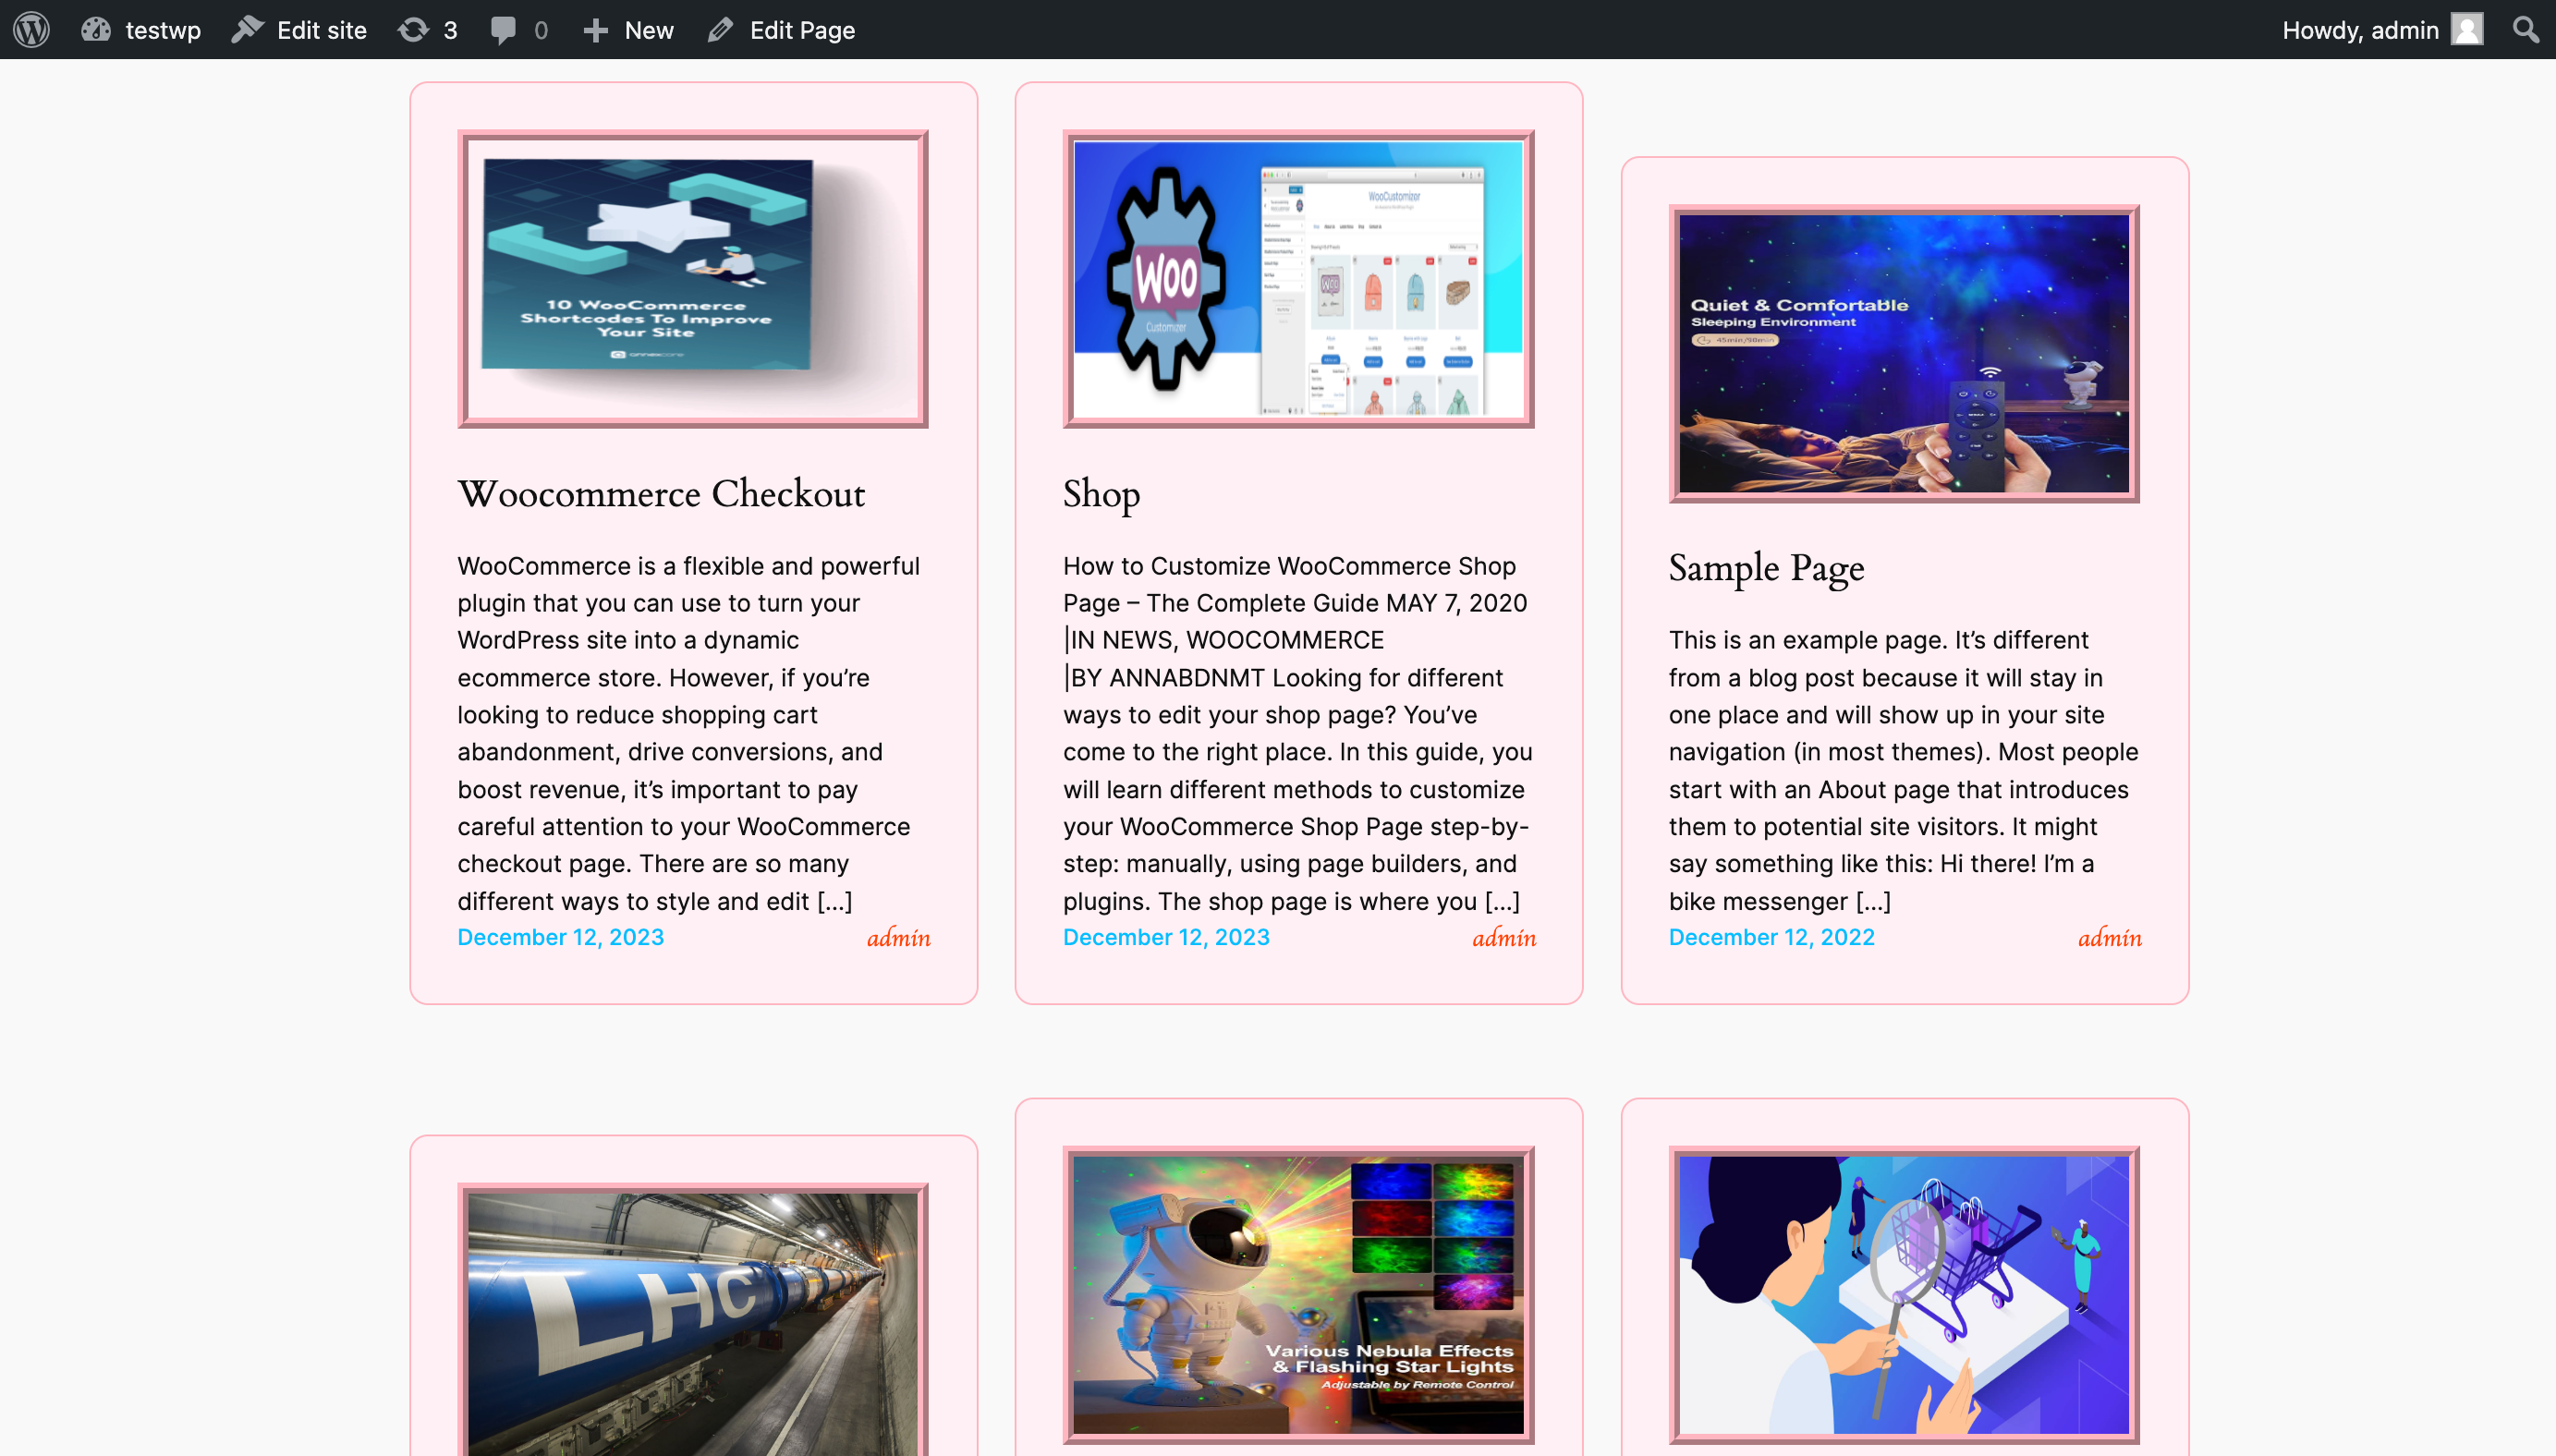Open the LHC tunnel thumbnail

click(693, 1319)
